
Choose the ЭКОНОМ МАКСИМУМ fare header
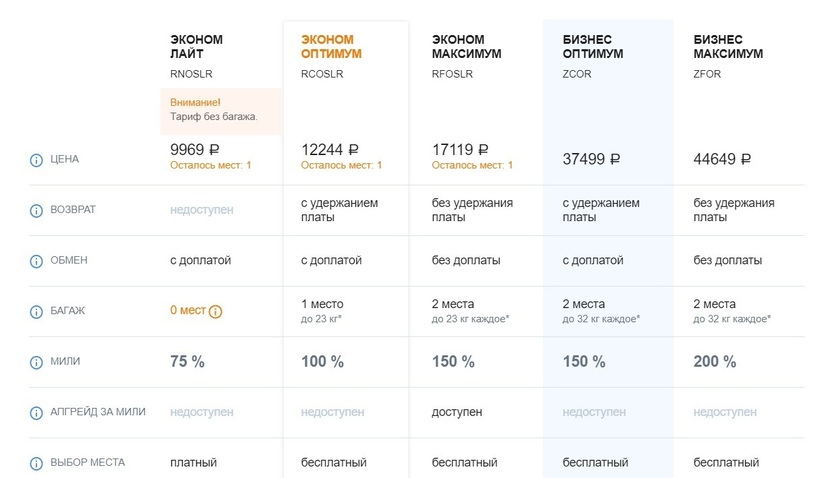coord(466,46)
